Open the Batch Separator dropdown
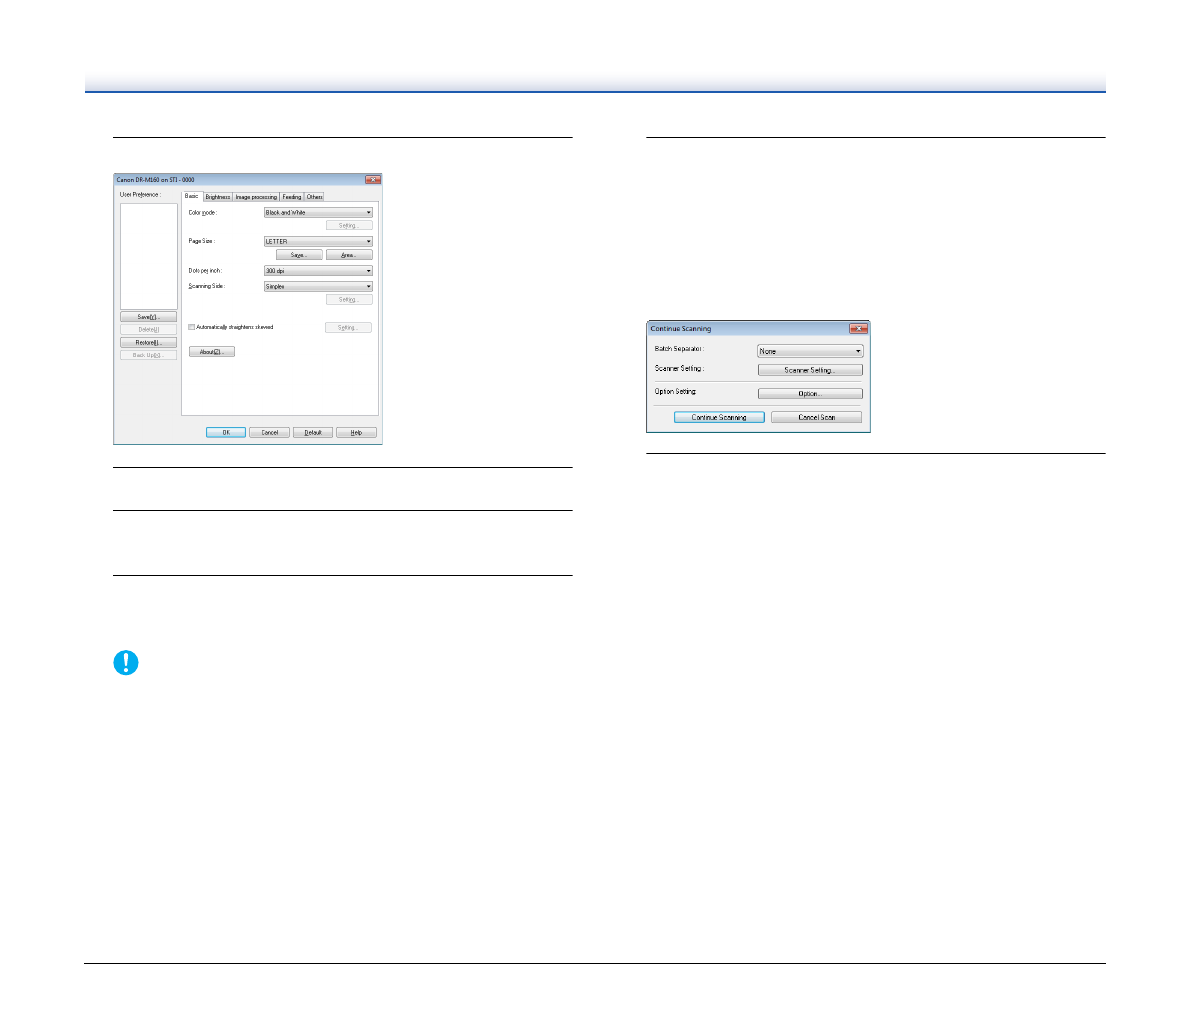Screen dimensions: 1190x1020 810,351
